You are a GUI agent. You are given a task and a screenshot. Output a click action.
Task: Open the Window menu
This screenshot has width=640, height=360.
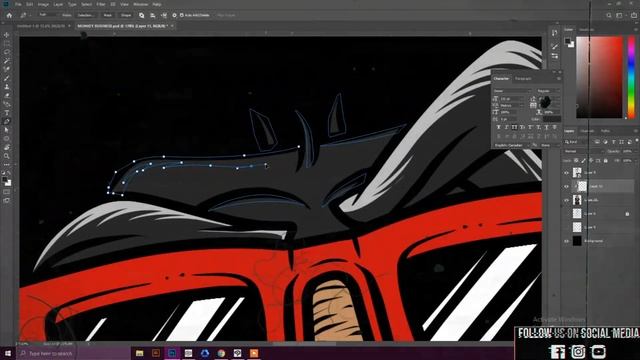click(141, 4)
